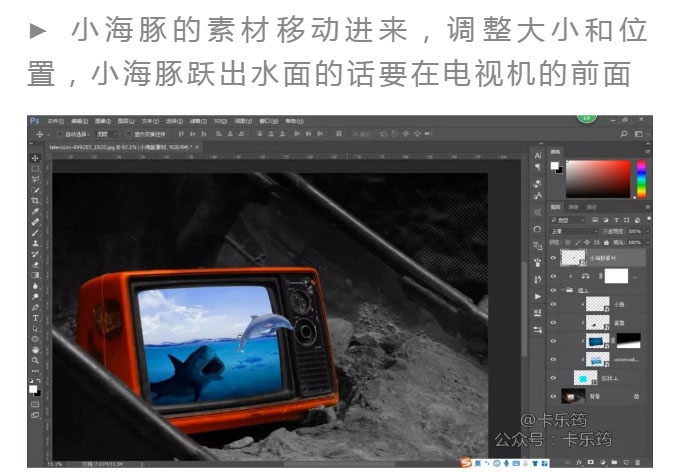Select the Move tool in toolbox
Viewport: 680px width, 473px height.
coord(36,158)
